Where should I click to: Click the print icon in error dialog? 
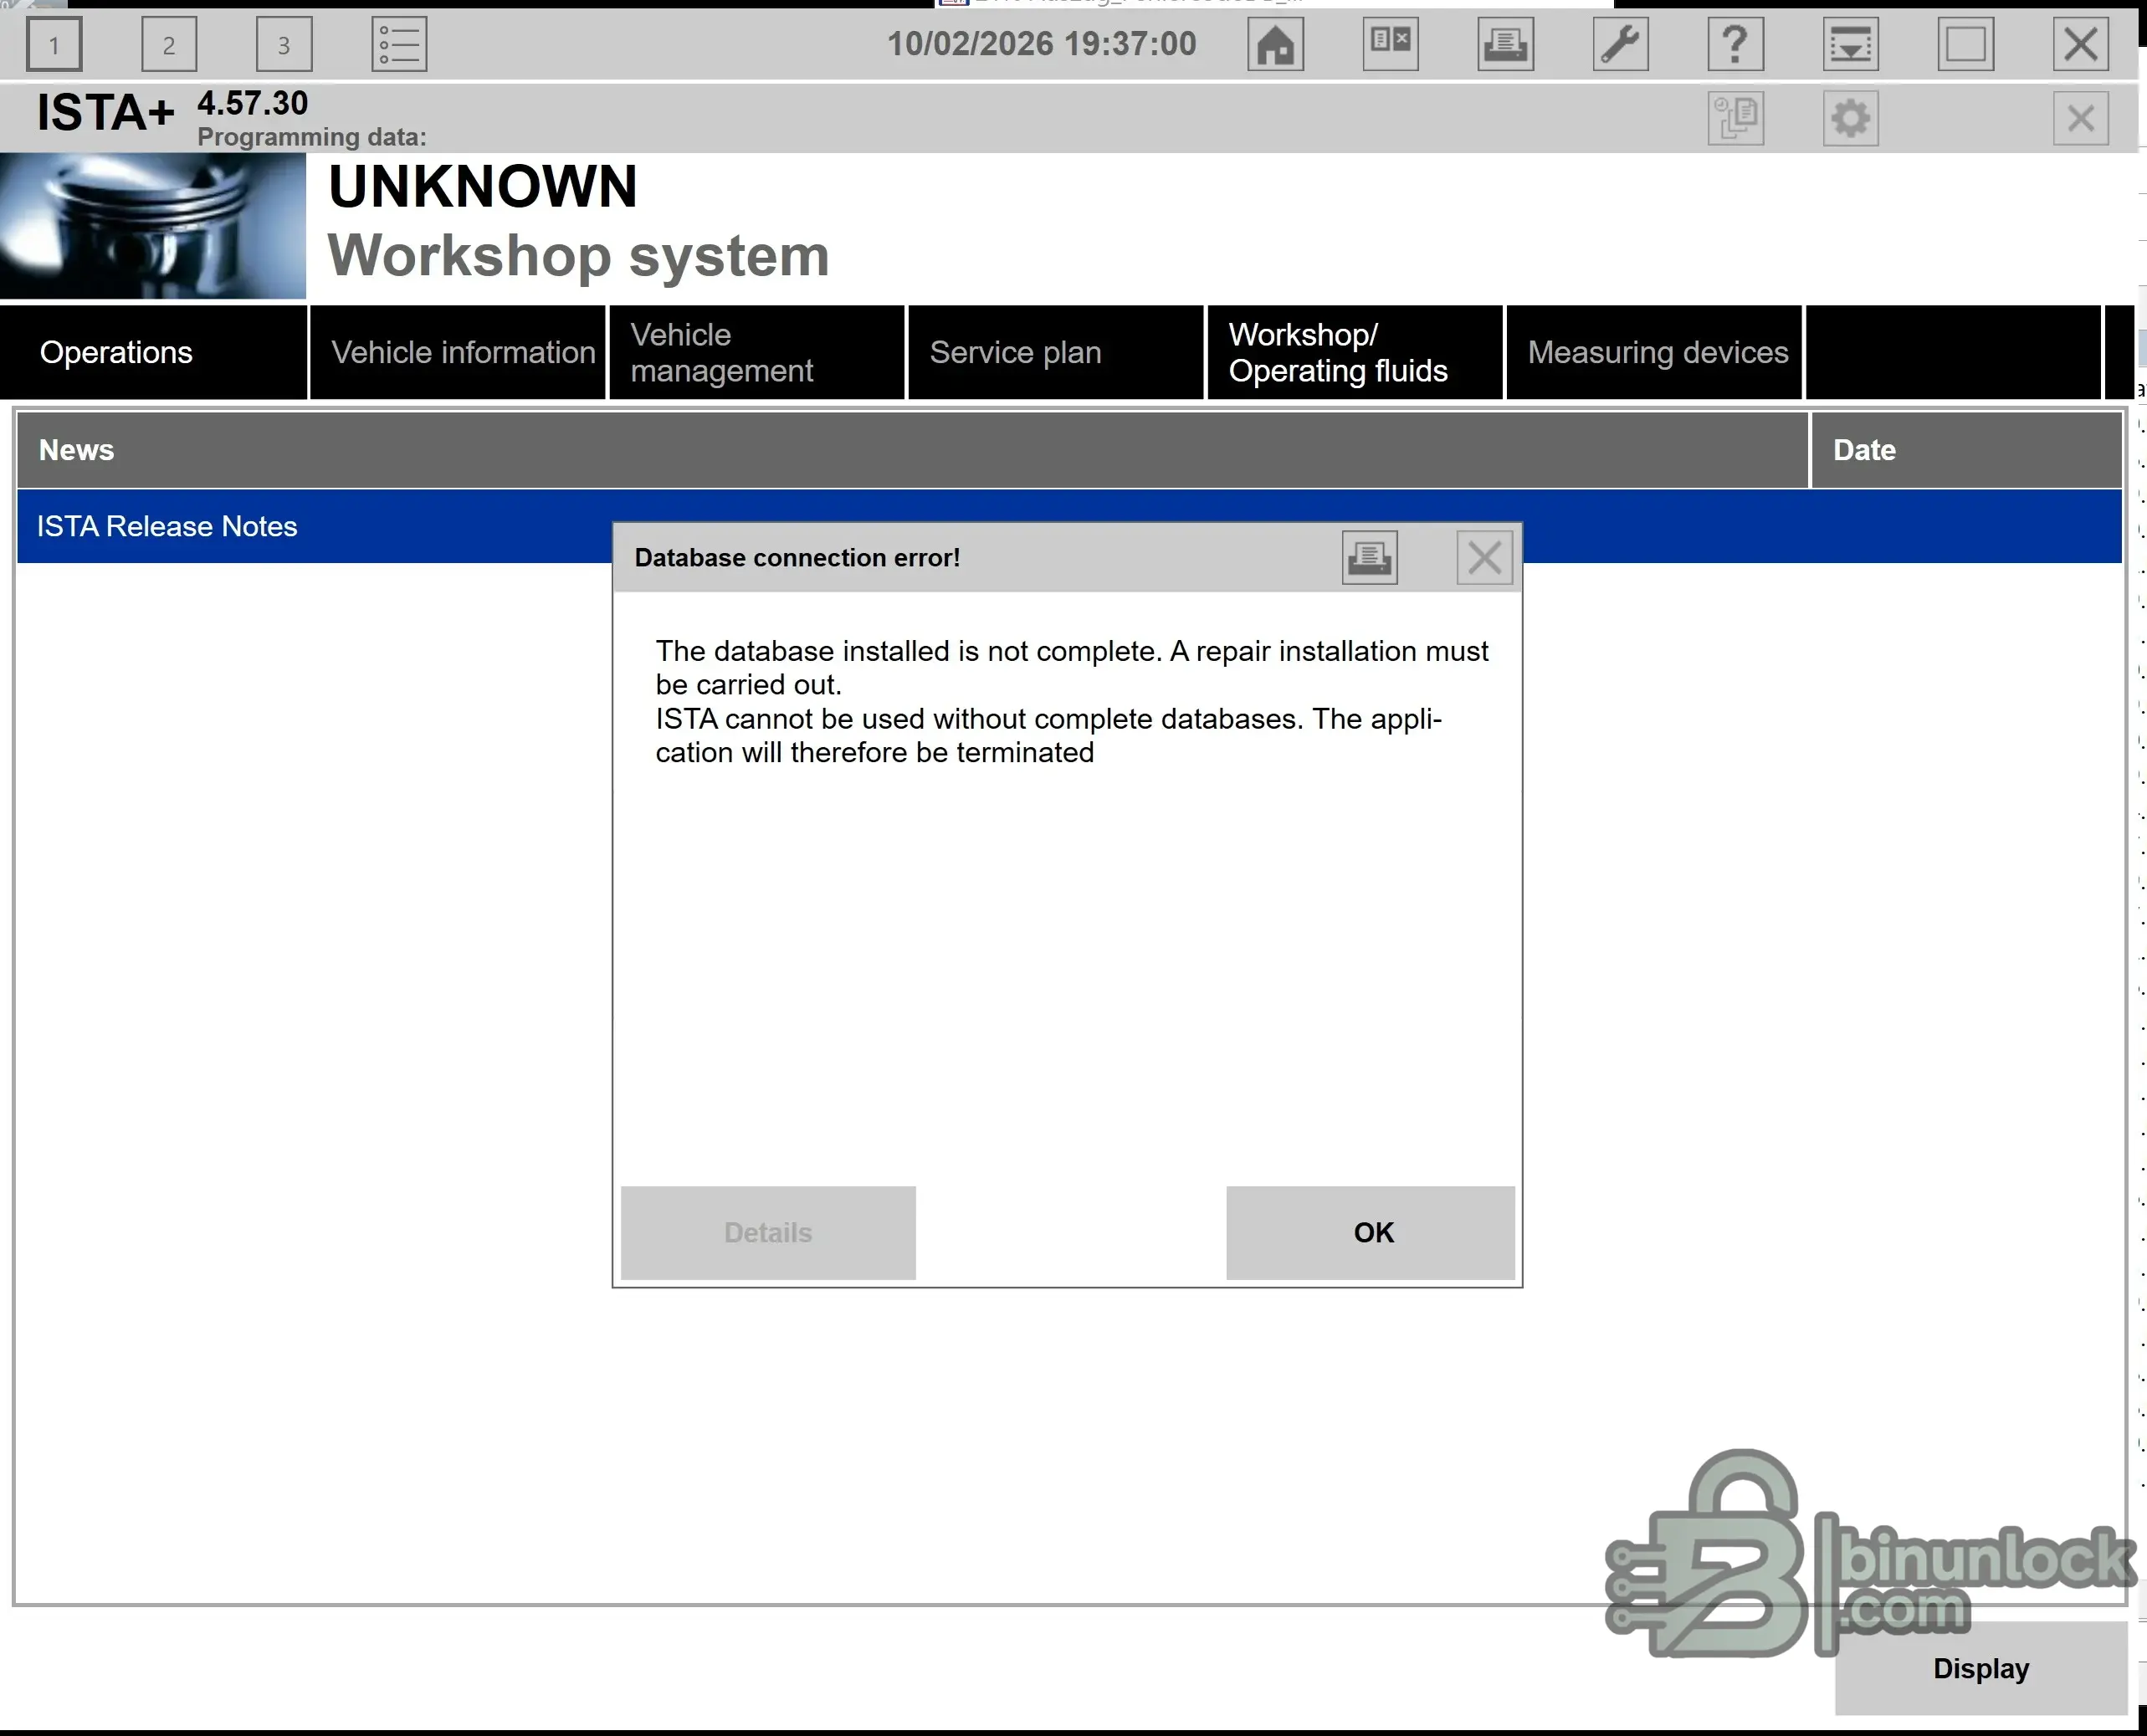pos(1369,557)
